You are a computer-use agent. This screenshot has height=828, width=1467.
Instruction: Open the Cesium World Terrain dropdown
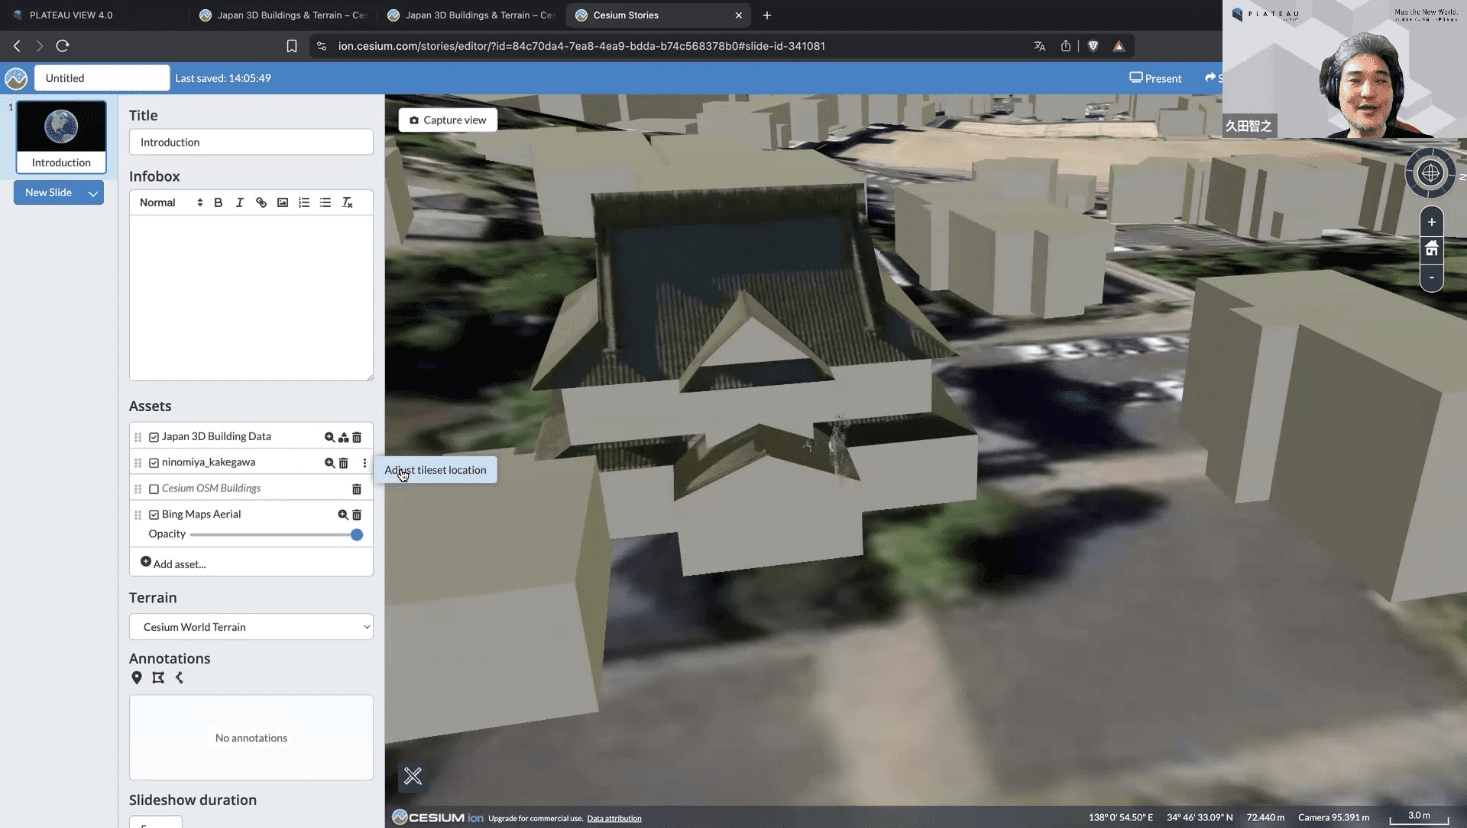pos(251,627)
